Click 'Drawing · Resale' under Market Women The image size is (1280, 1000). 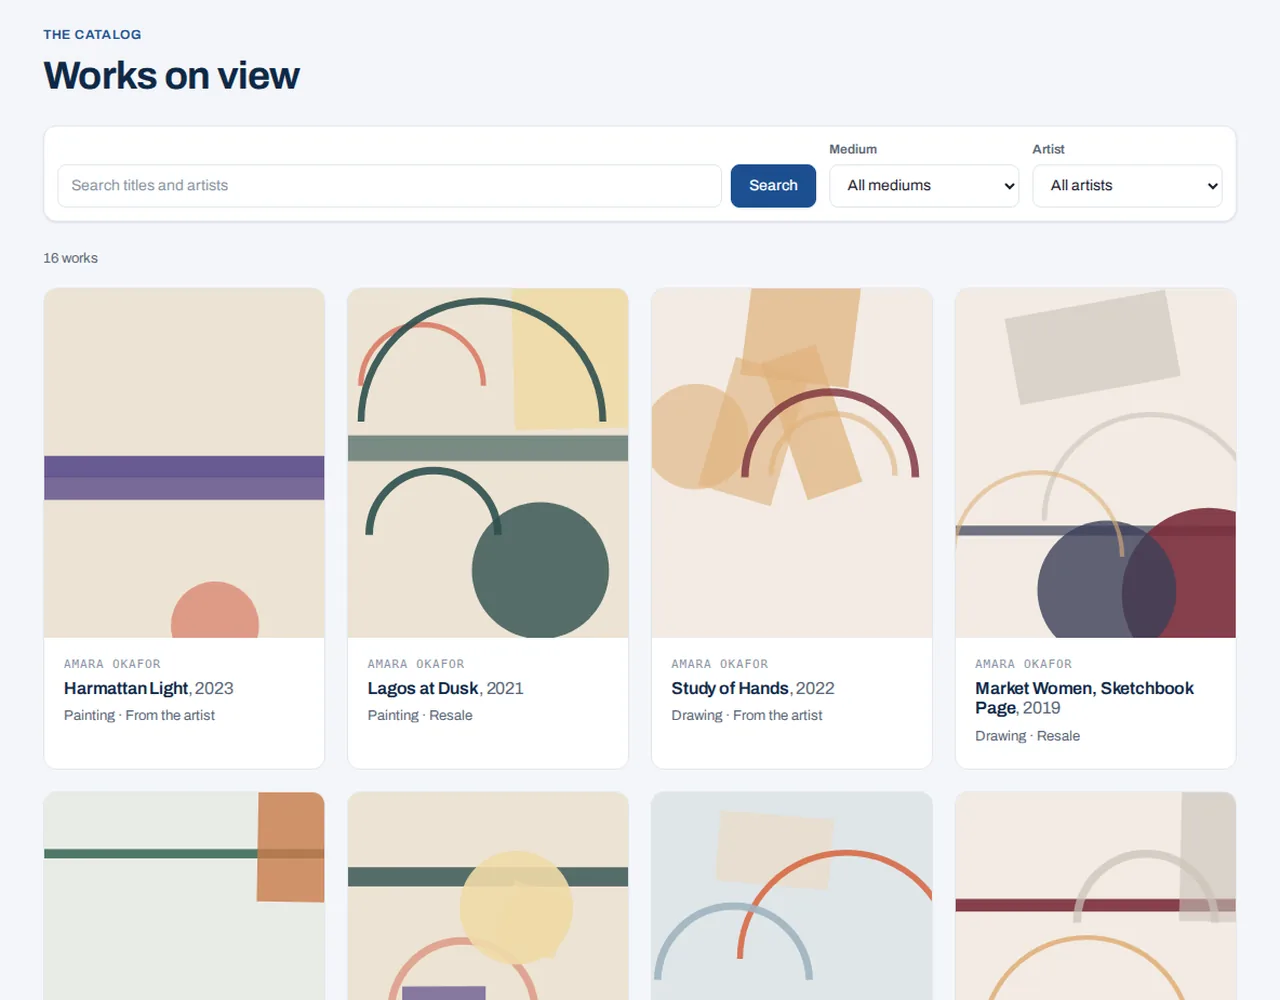coord(1027,736)
